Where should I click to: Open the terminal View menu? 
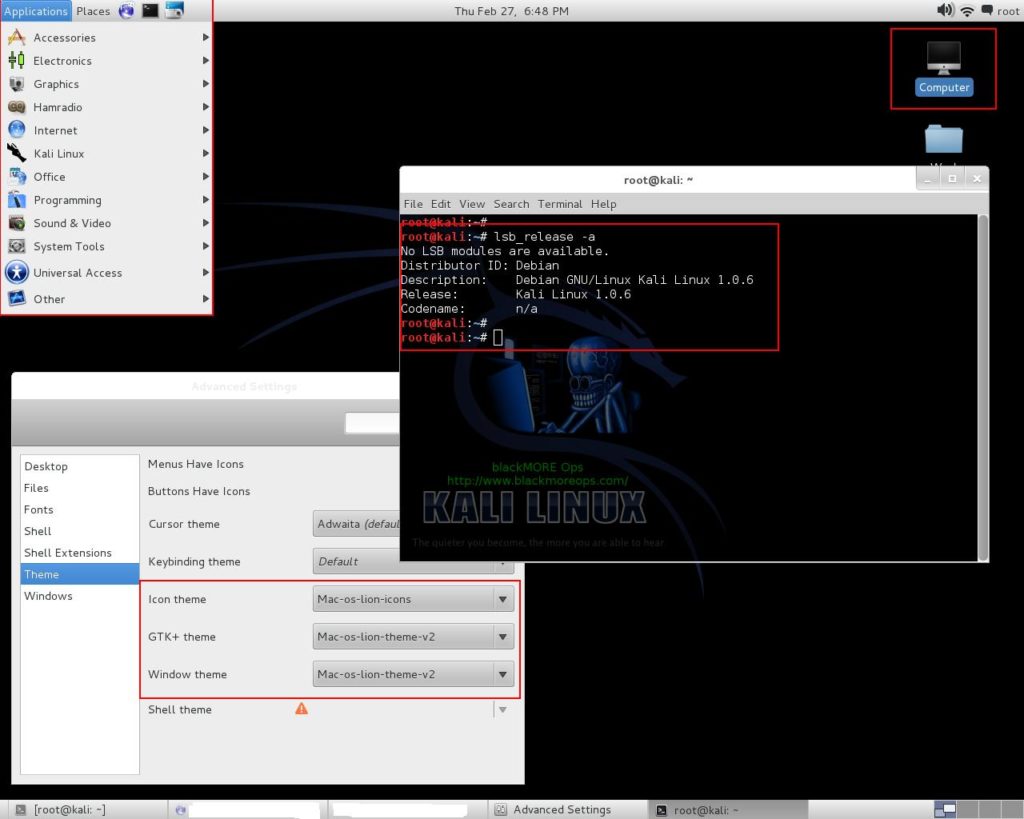(472, 204)
